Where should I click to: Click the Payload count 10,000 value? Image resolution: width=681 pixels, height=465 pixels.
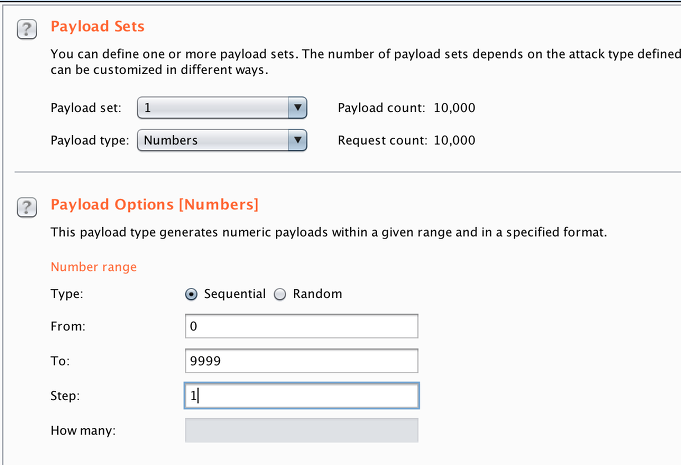click(454, 108)
